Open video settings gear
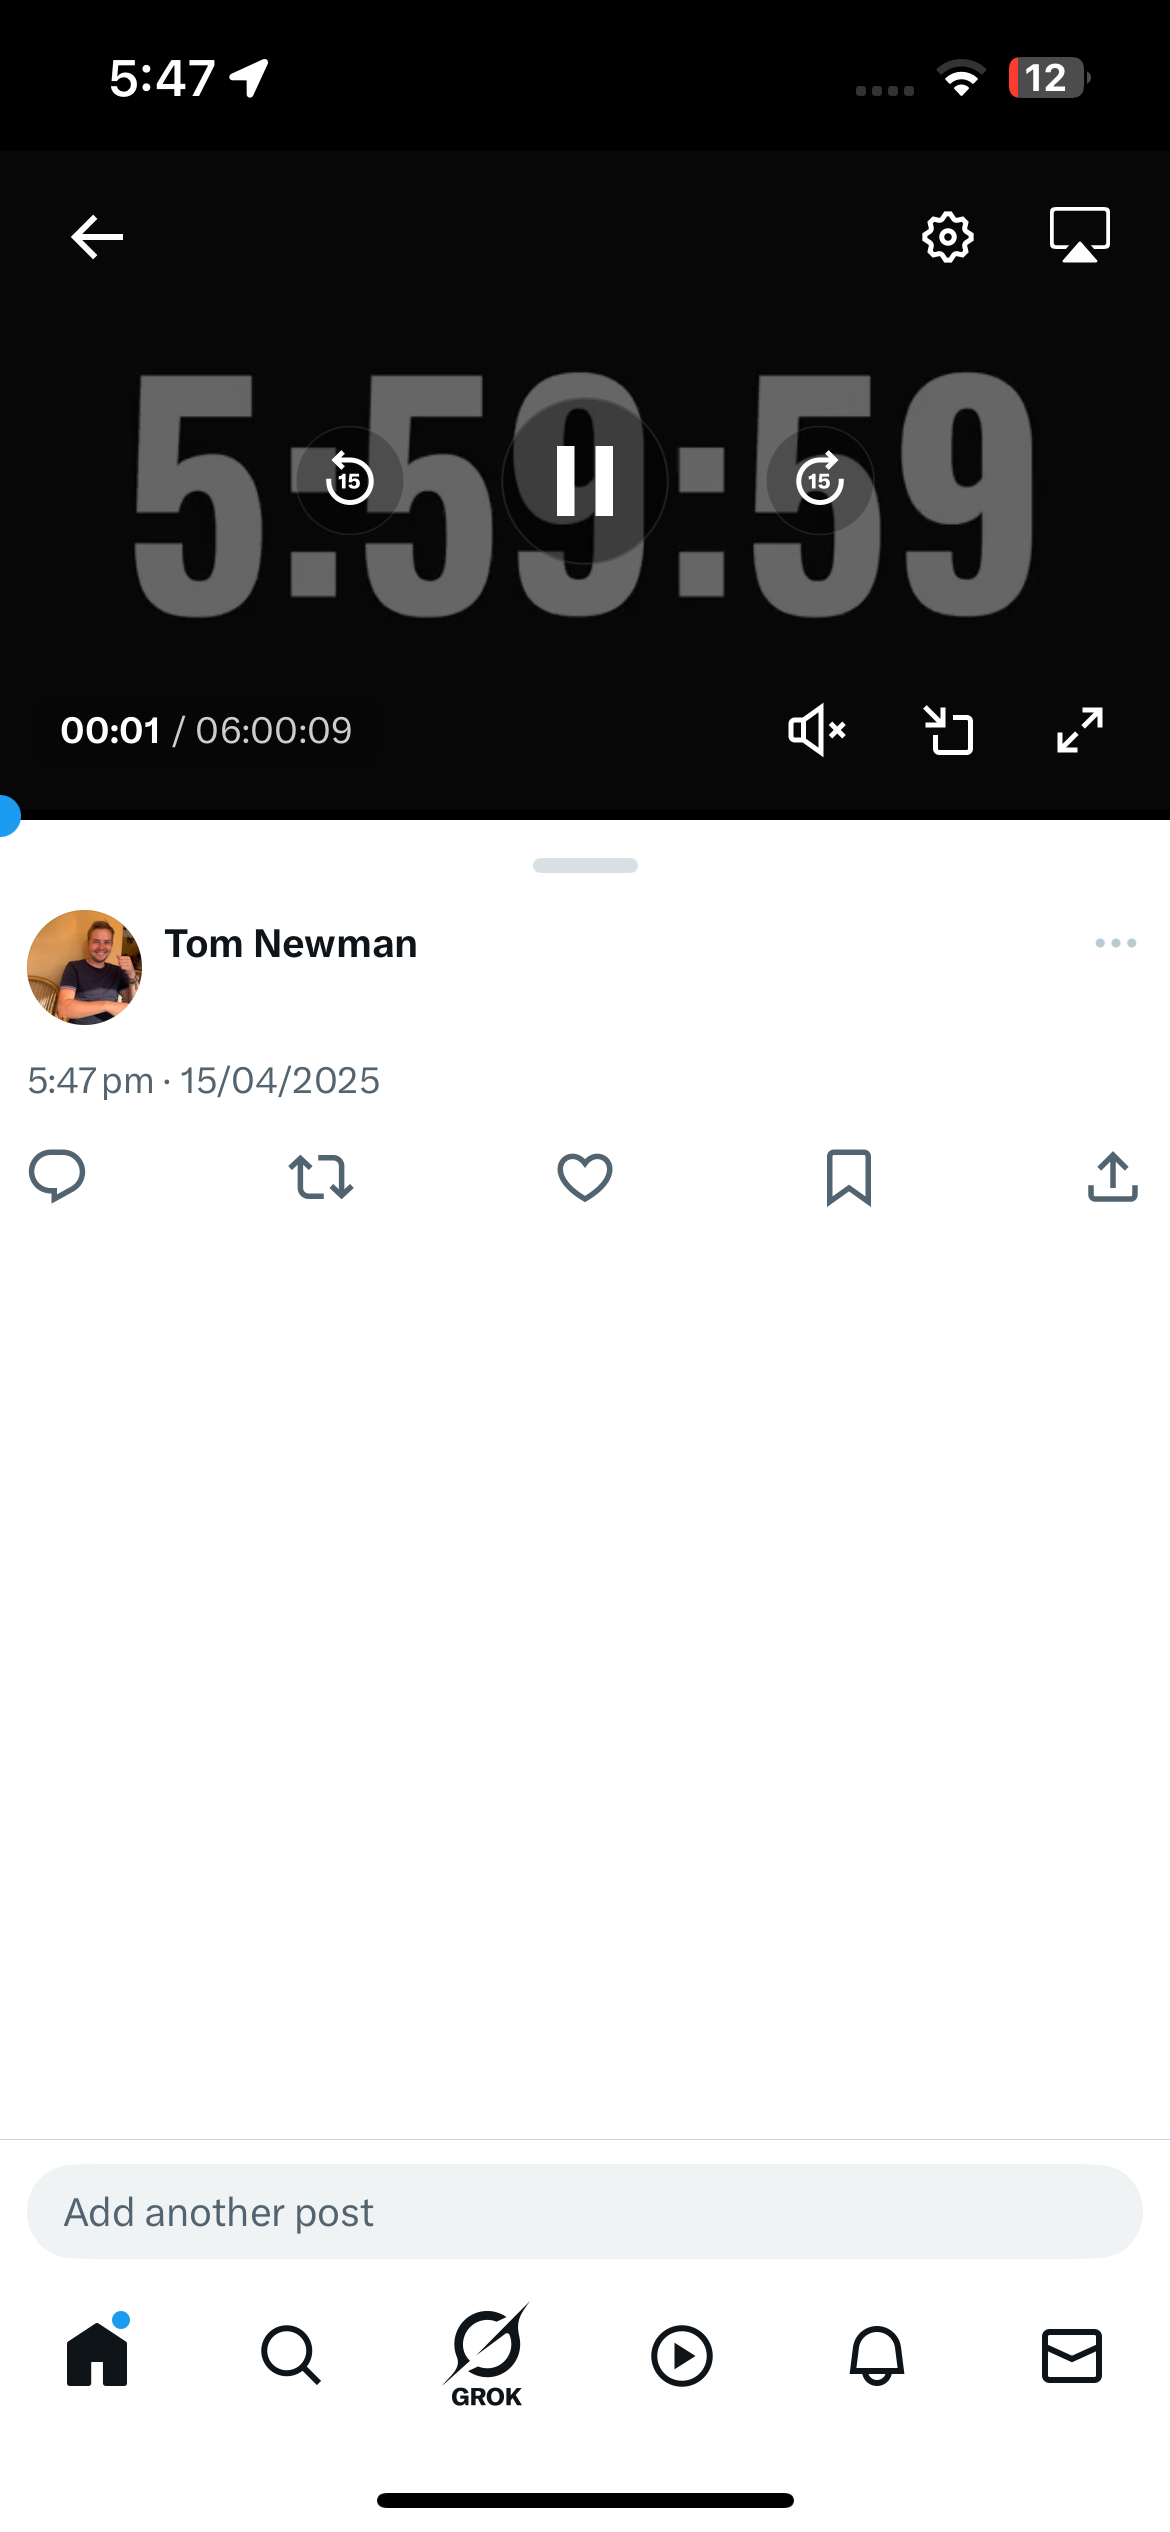 tap(947, 237)
